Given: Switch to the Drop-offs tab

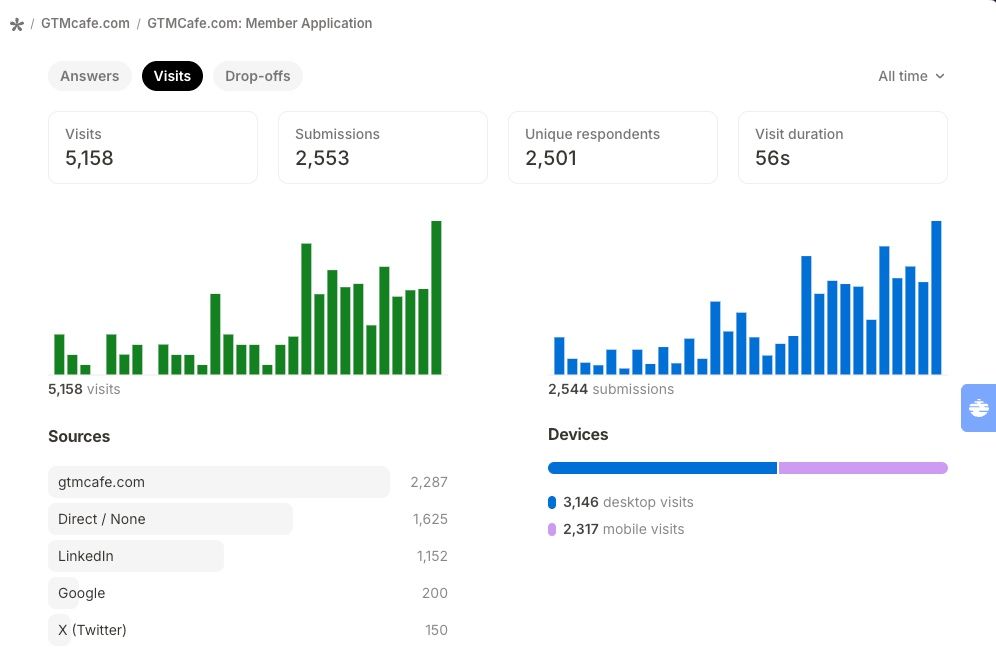Looking at the screenshot, I should 258,76.
